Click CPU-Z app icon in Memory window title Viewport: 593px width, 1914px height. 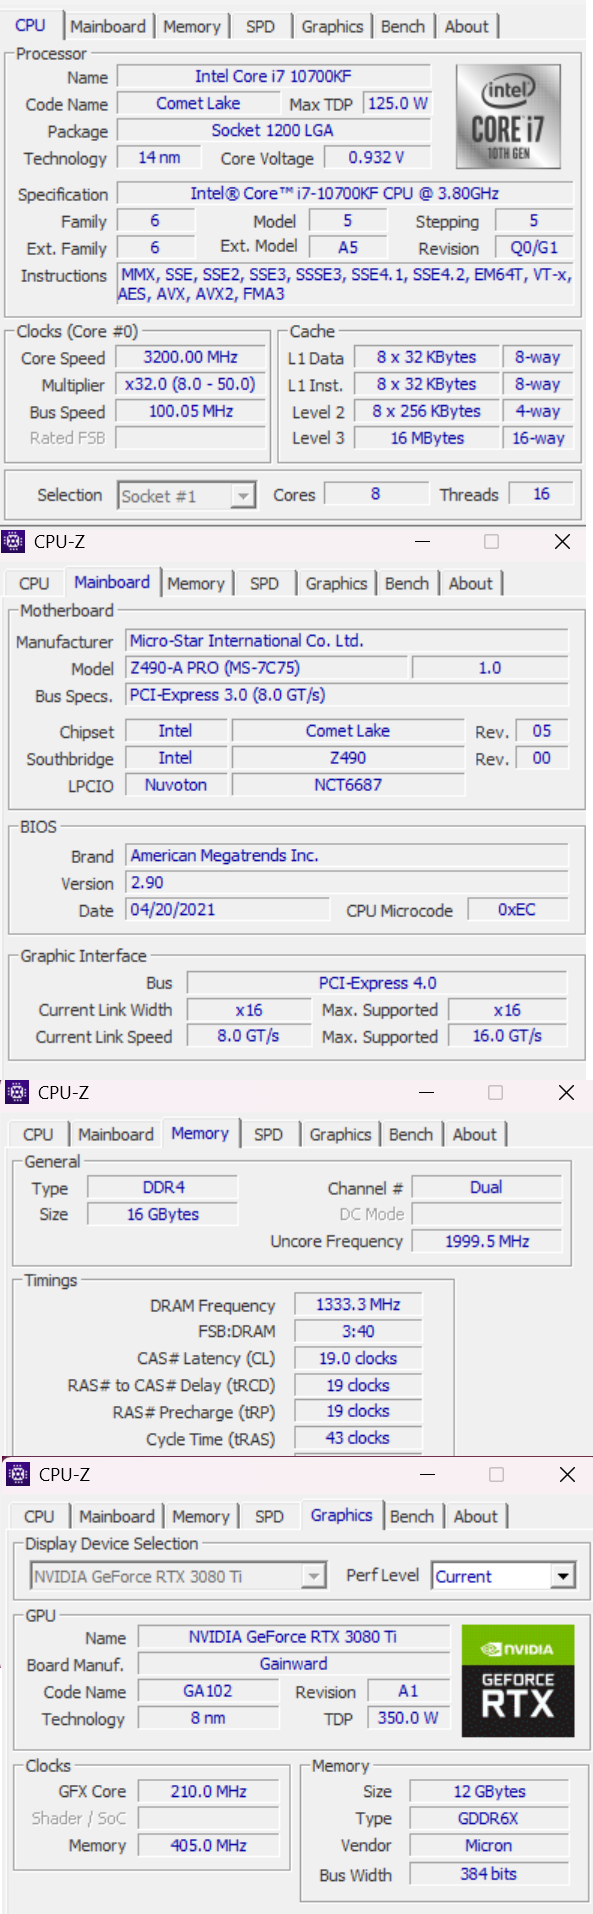coord(16,1092)
